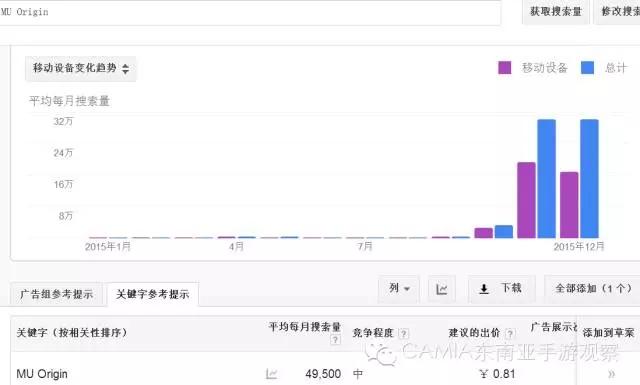Click the MU Origin keyword row text
This screenshot has width=640, height=385.
(42, 374)
